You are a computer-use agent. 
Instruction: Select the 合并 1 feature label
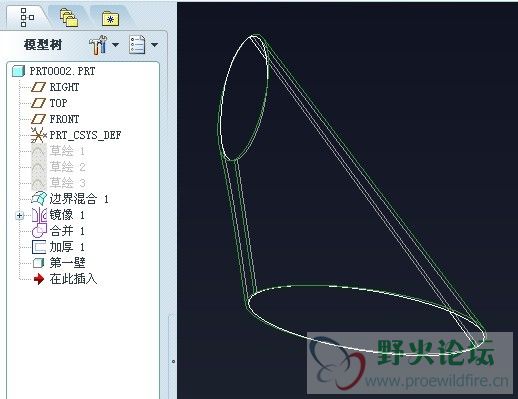click(x=67, y=231)
